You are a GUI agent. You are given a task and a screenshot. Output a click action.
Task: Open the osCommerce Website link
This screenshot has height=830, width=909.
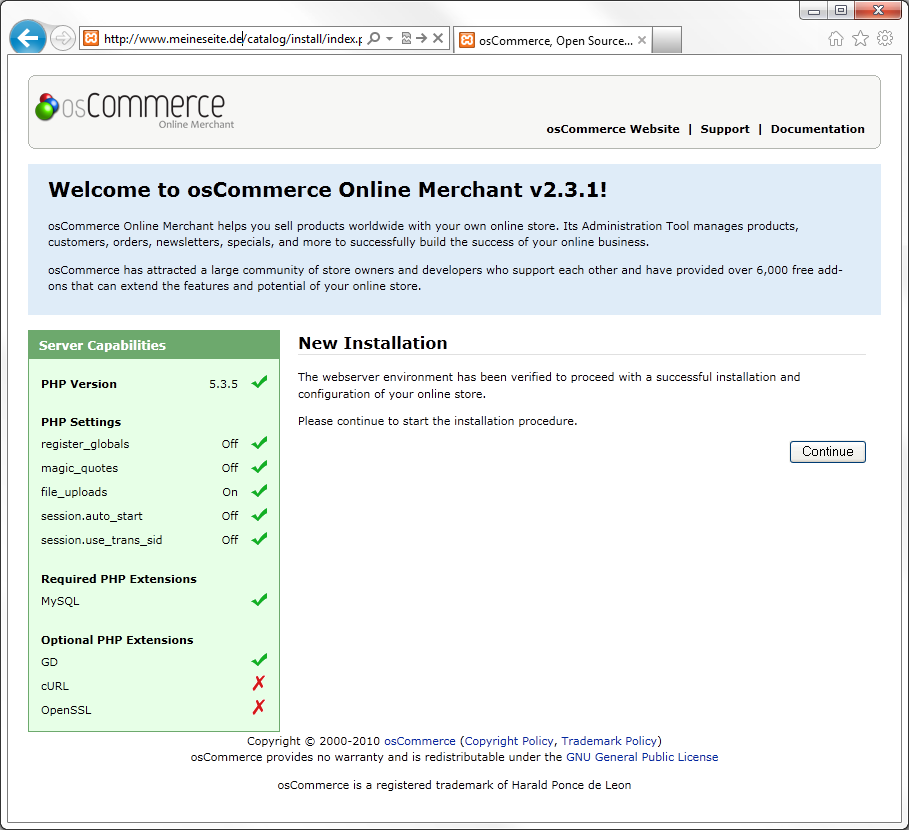pos(612,129)
